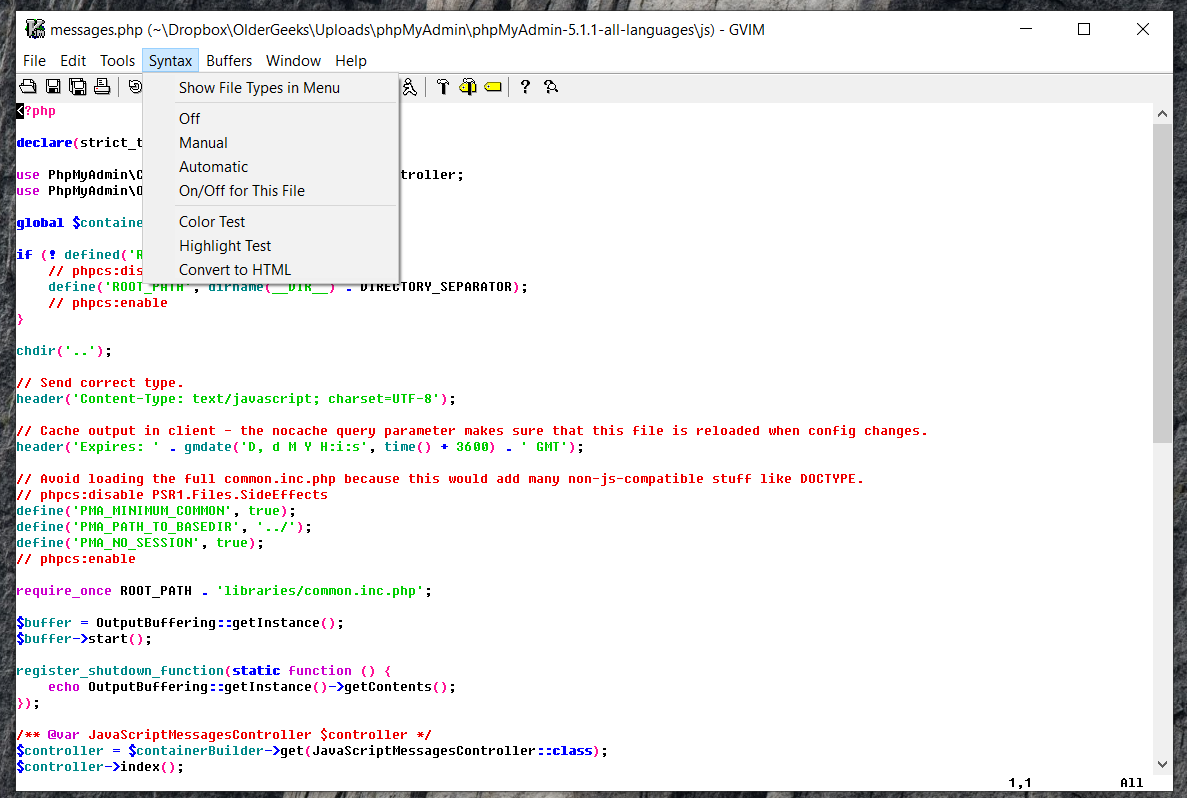Viewport: 1187px width, 798px height.
Task: Click the 'declare' keyword
Action: (45, 143)
